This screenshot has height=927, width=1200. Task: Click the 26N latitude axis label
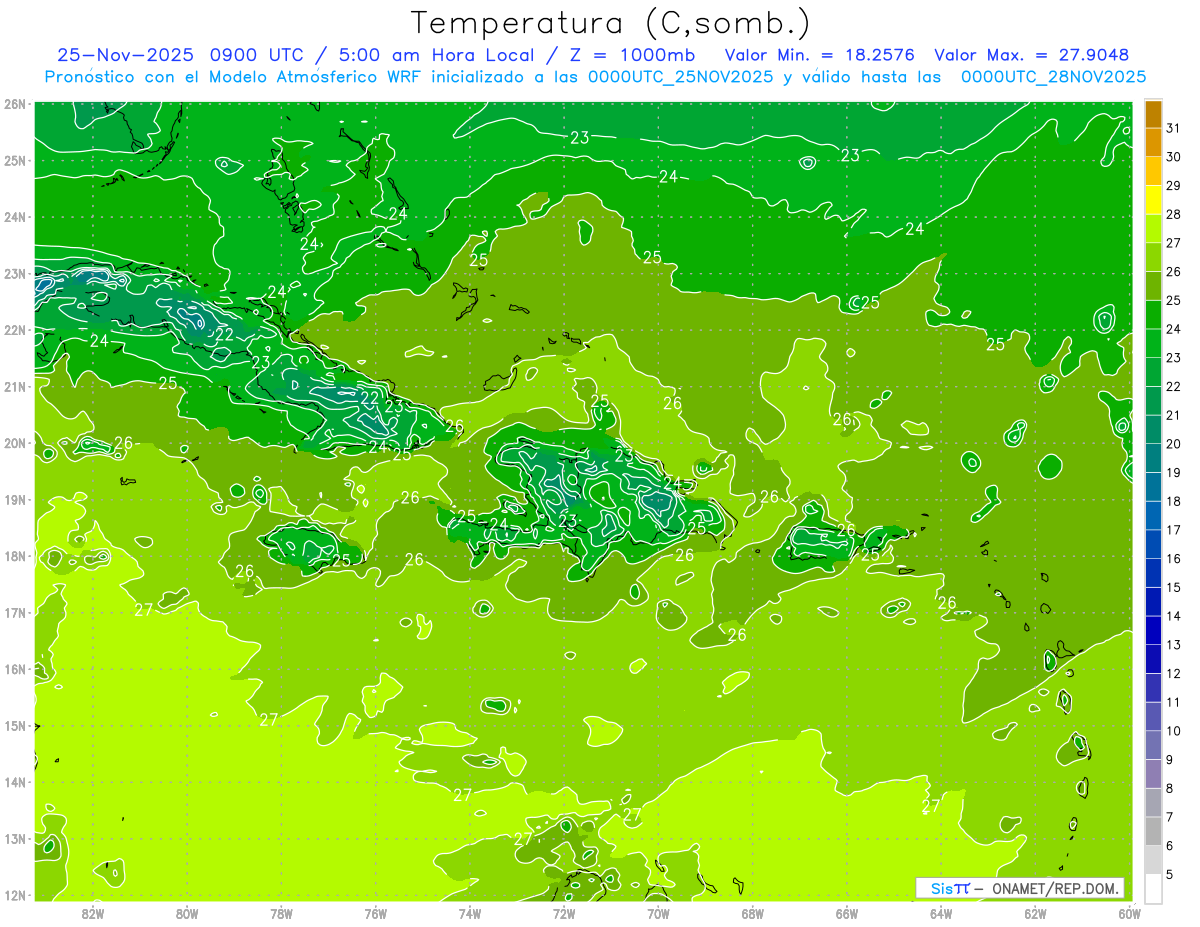pos(16,104)
